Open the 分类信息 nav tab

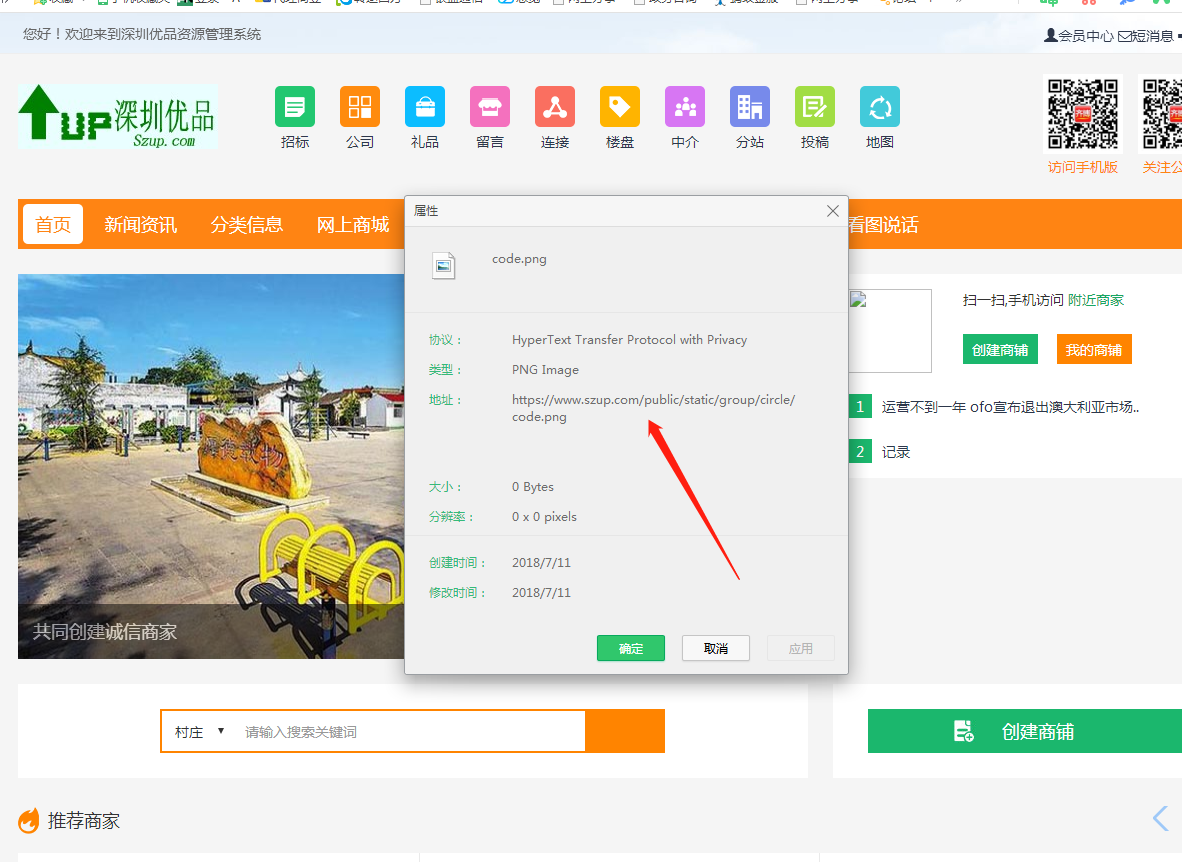tap(247, 225)
